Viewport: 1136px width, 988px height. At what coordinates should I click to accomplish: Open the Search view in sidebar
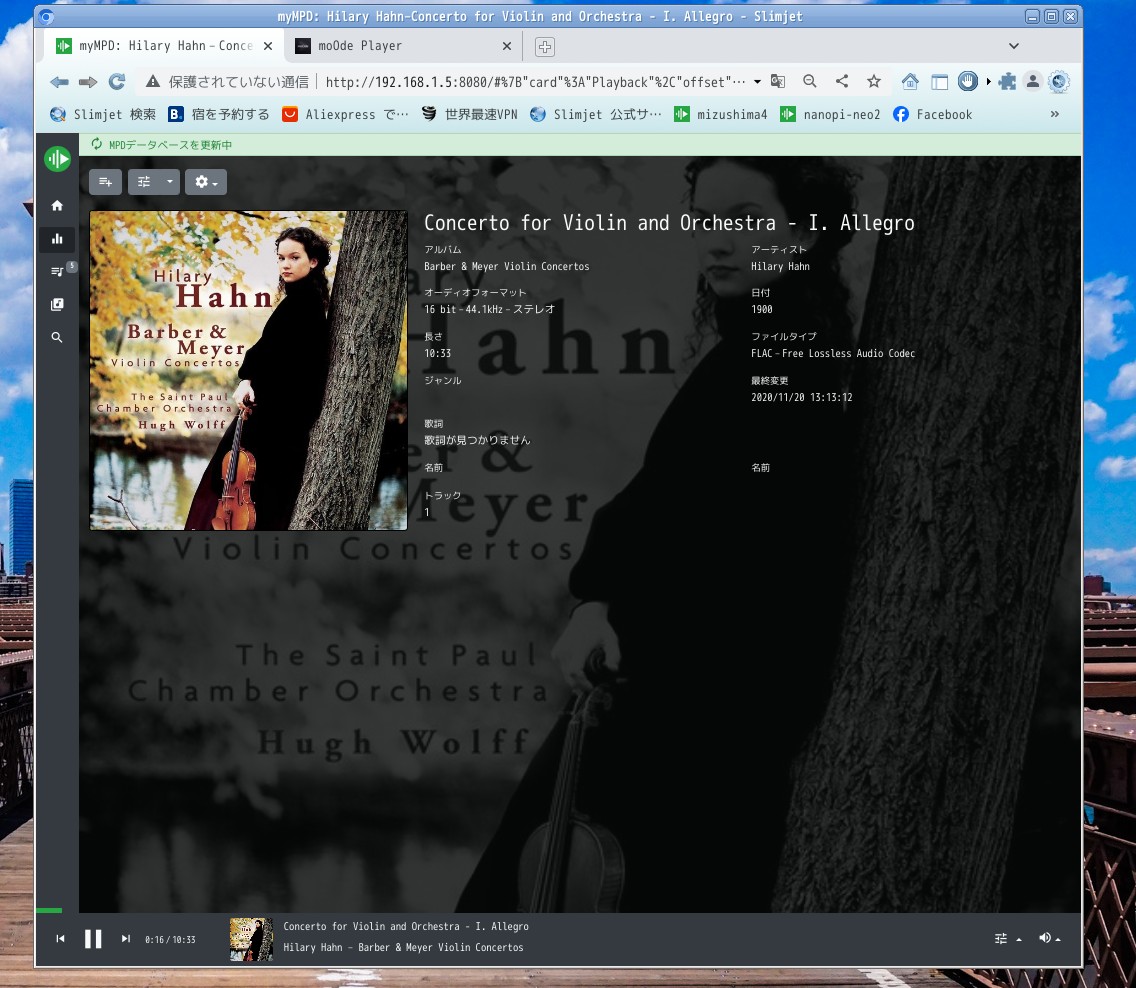[x=57, y=338]
